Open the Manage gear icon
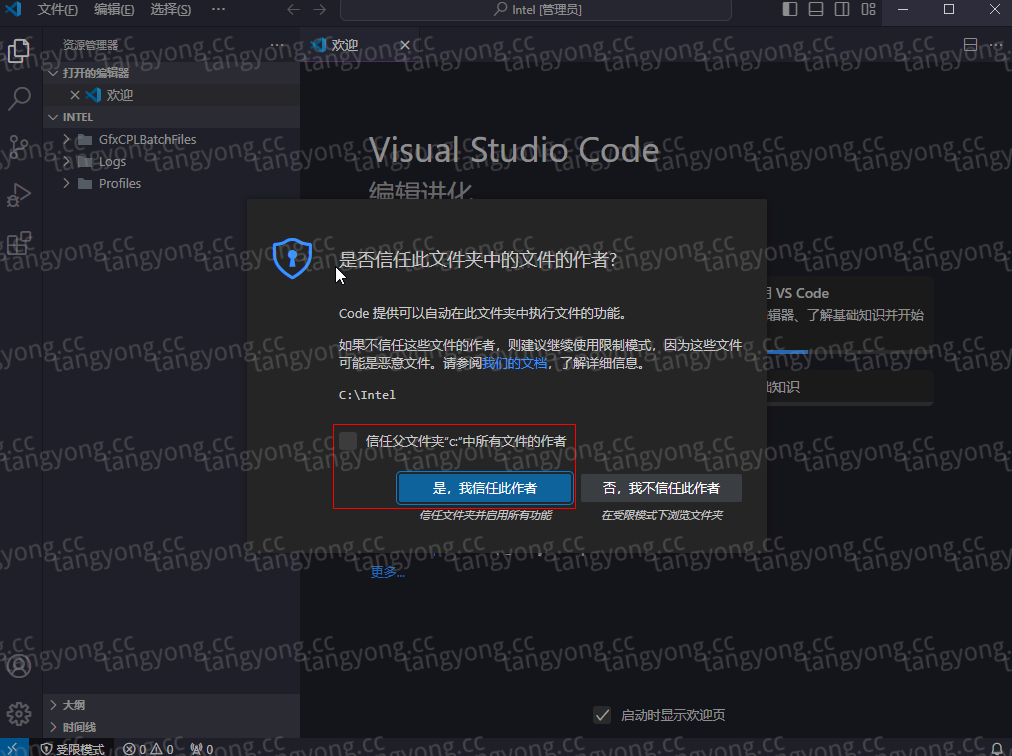 tap(19, 713)
